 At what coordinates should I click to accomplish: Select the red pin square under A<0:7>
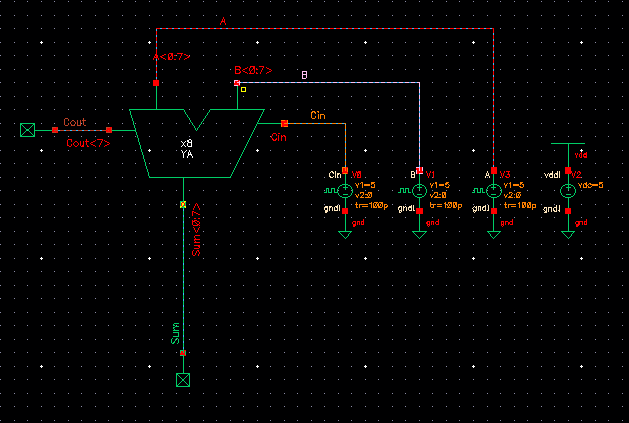tap(156, 83)
